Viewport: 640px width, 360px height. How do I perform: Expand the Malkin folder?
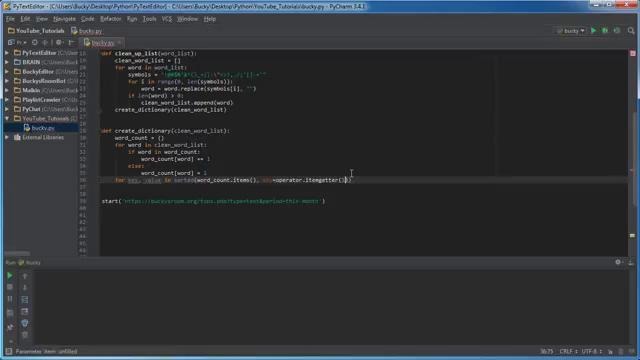[x=7, y=91]
